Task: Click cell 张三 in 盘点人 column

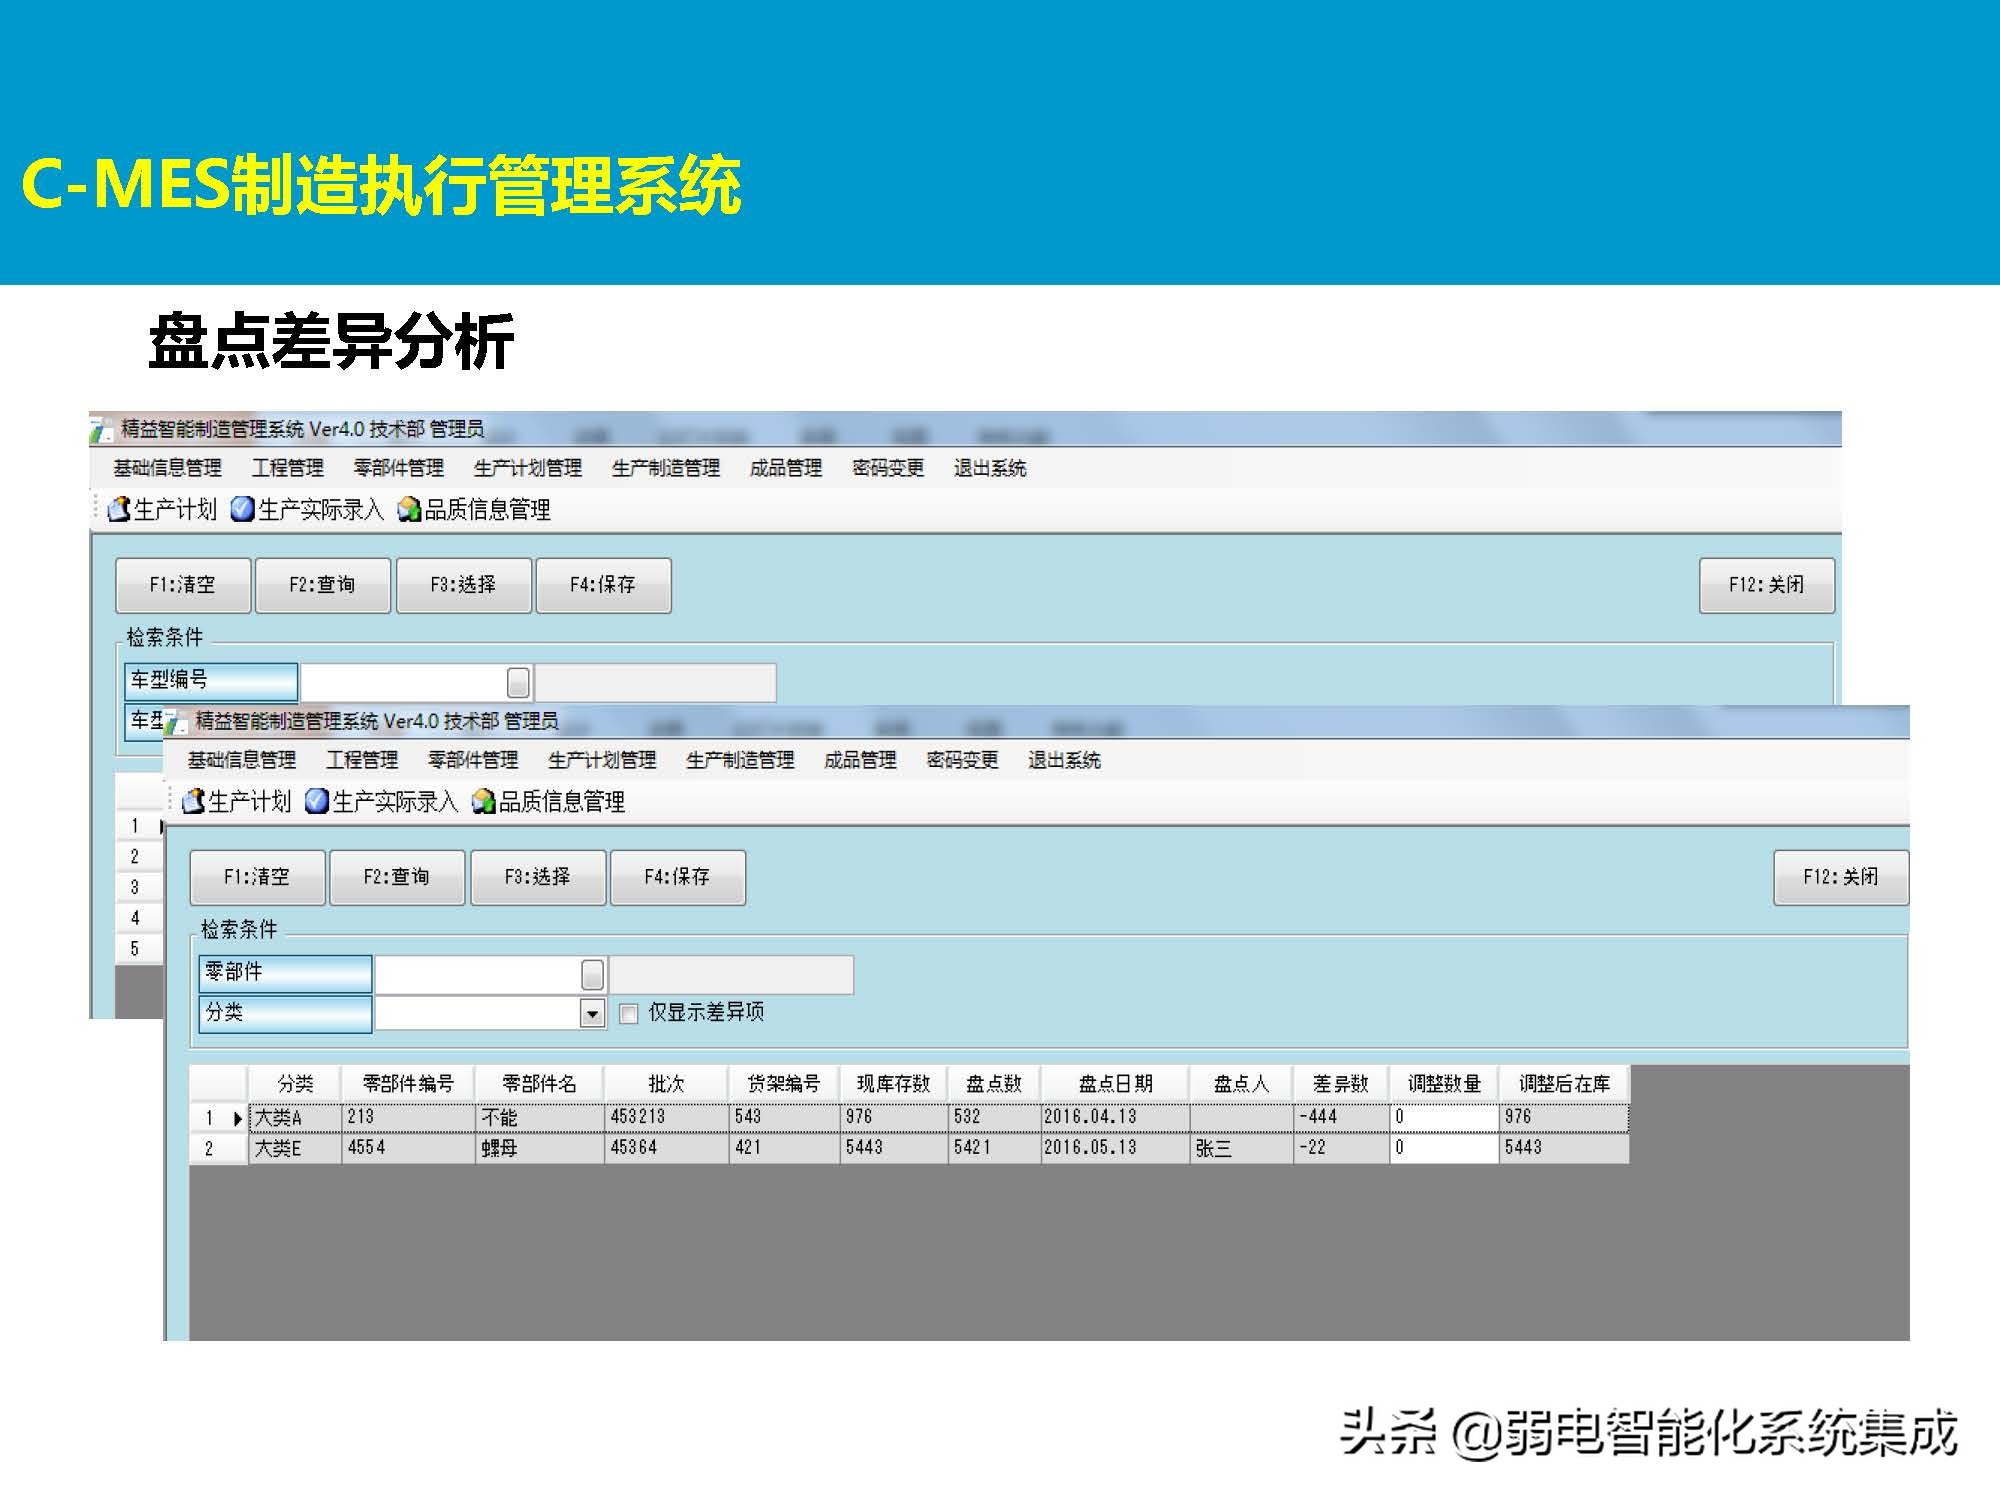Action: pyautogui.click(x=1241, y=1148)
